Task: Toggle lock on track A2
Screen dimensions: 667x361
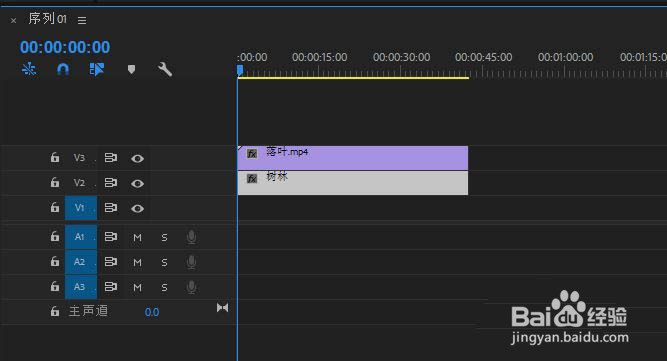Action: click(55, 261)
